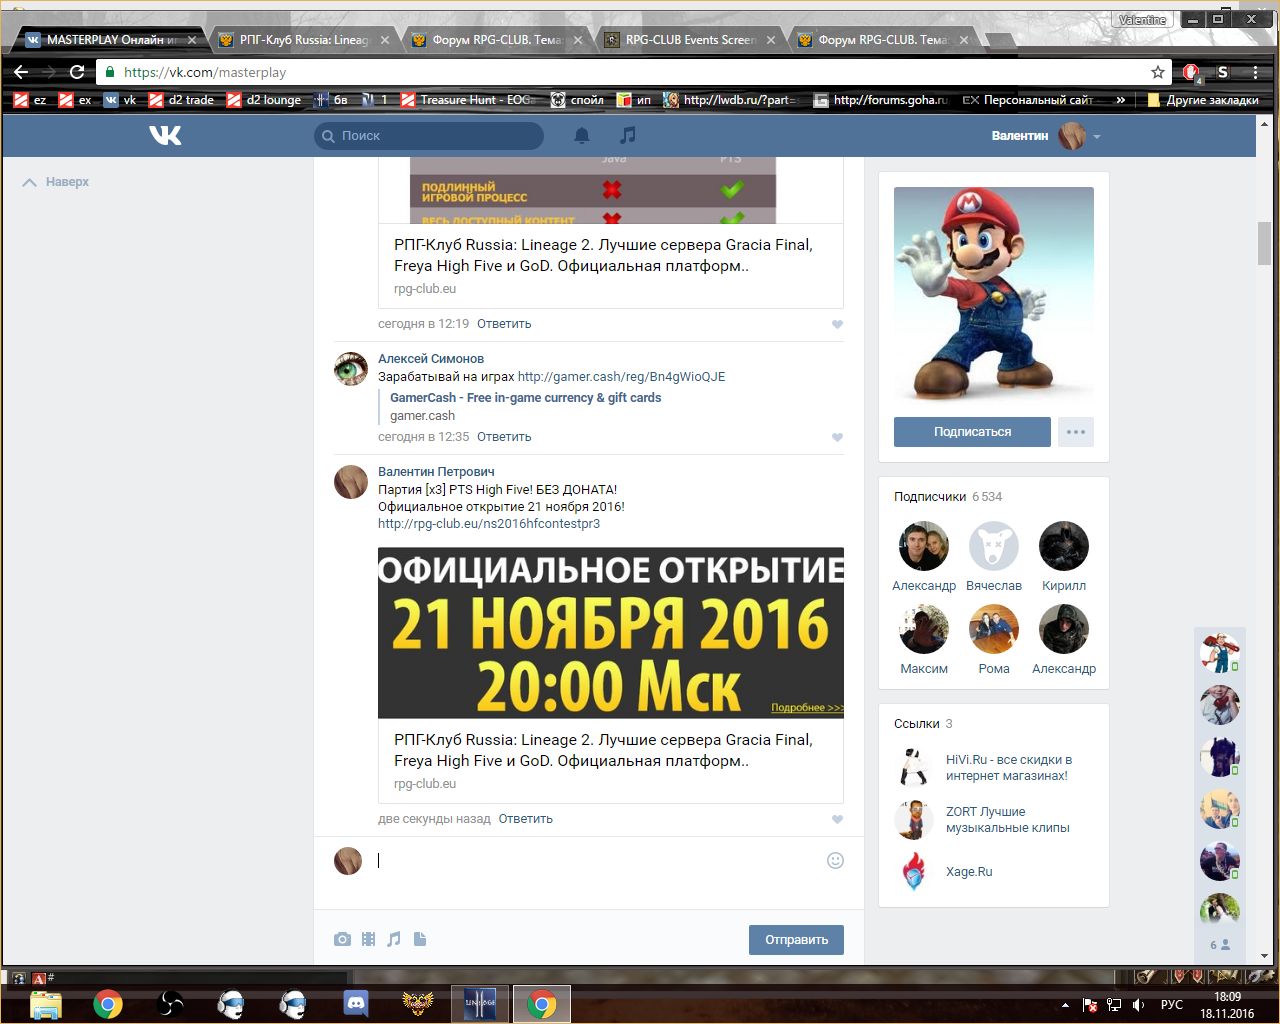Focus the VK 'Поиск' search field
The image size is (1280, 1024).
coord(429,136)
